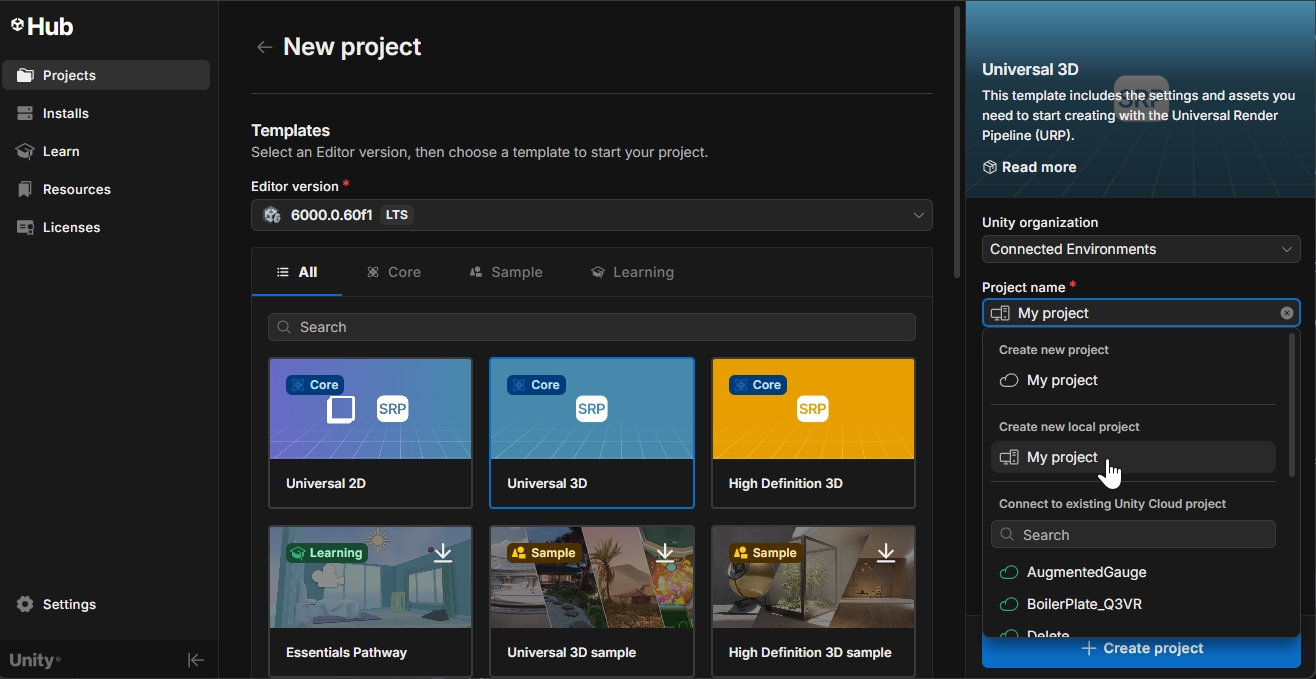1316x679 pixels.
Task: Open the Installs section in sidebar
Action: (66, 113)
